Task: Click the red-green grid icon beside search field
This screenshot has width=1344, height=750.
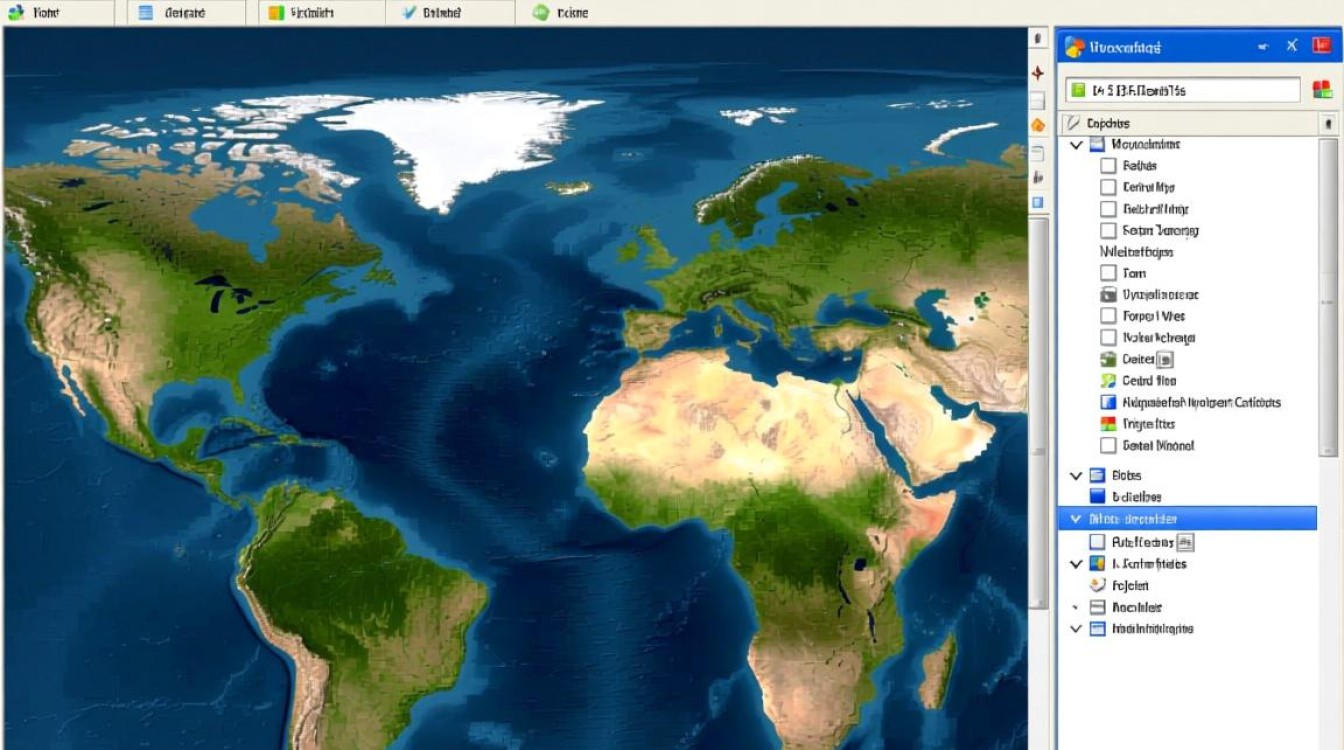Action: (1321, 90)
